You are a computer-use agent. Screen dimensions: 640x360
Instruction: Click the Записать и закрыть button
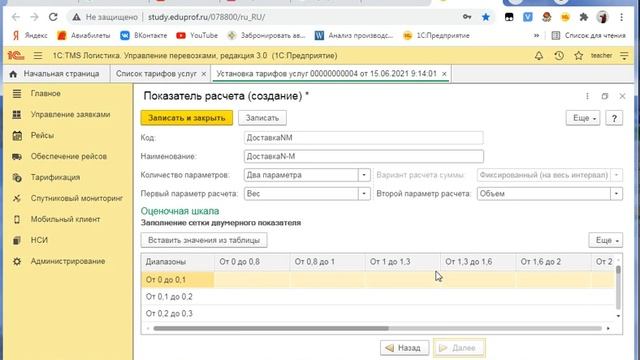(187, 118)
